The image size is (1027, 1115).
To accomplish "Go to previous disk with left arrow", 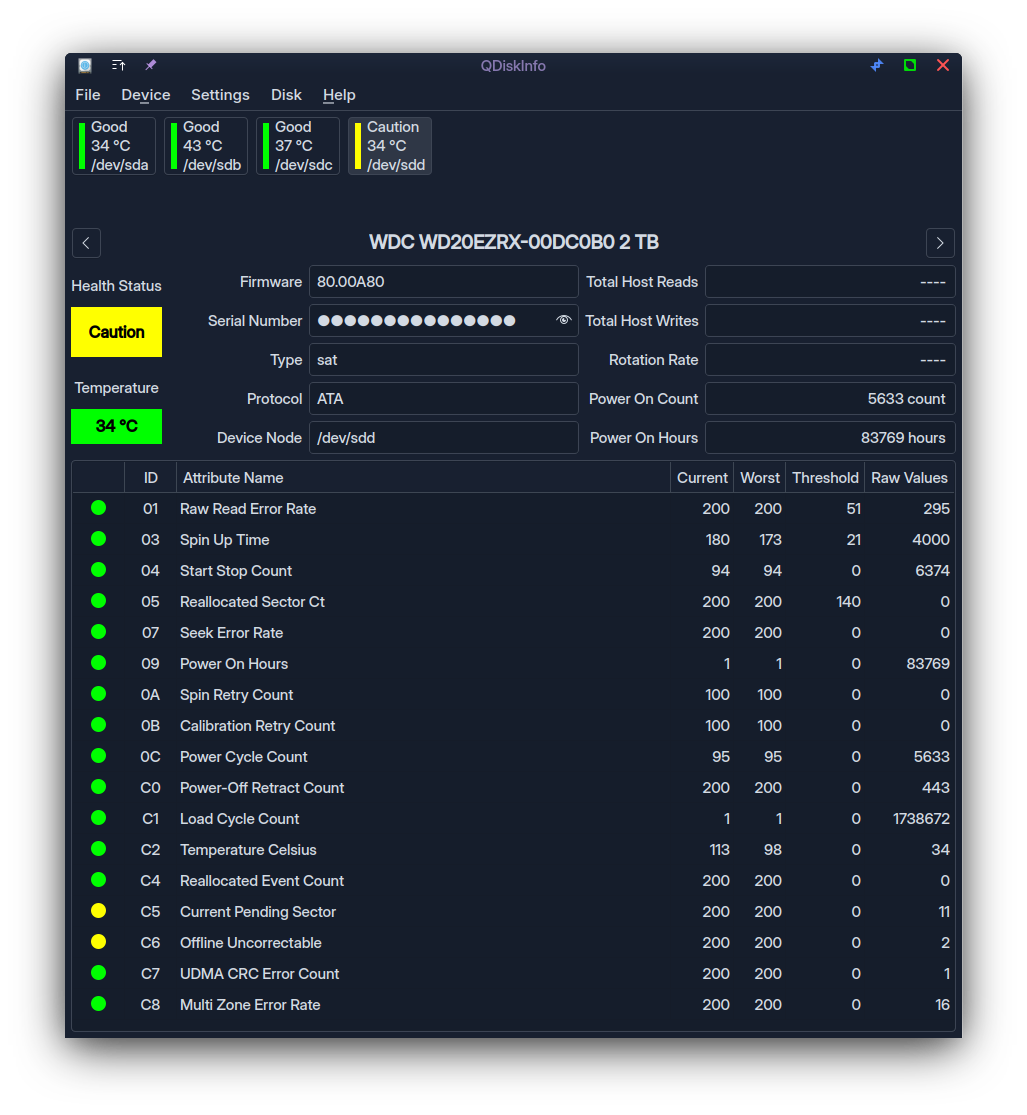I will click(x=86, y=243).
